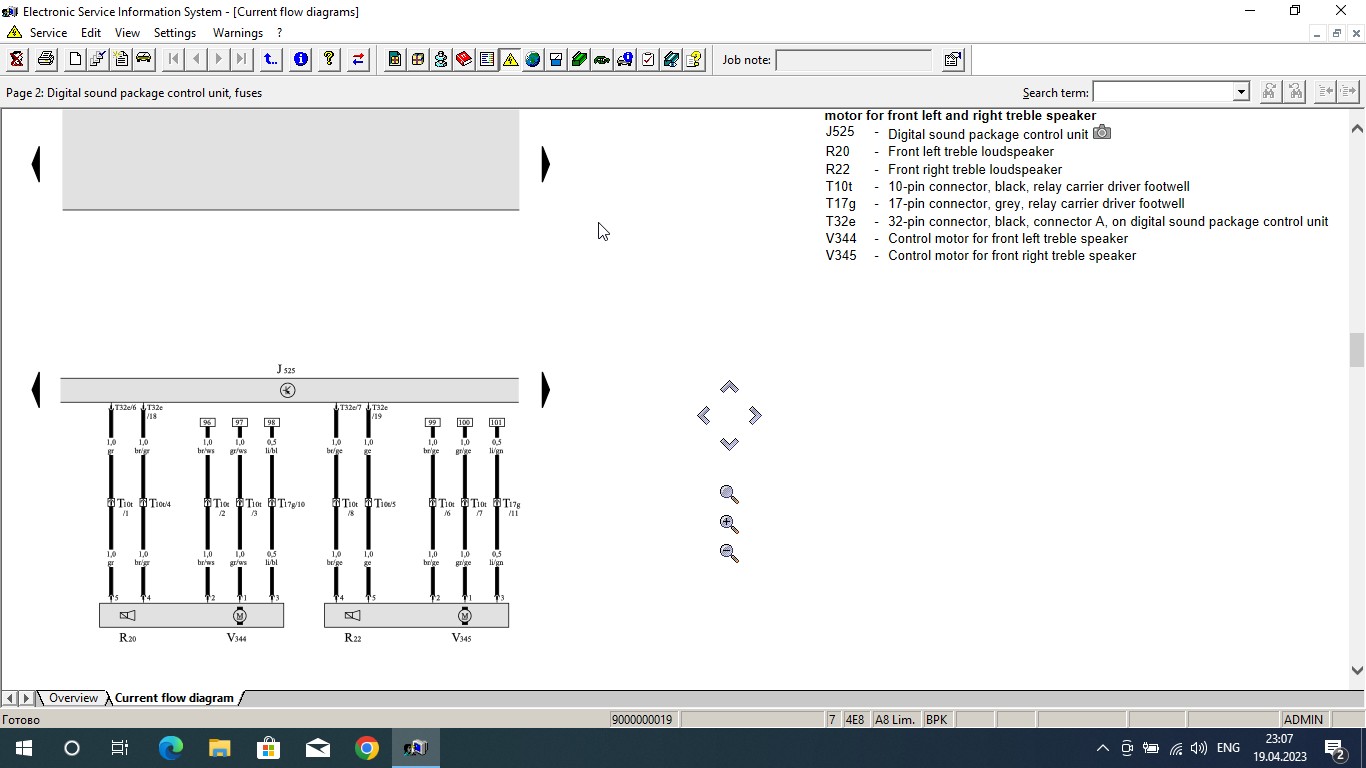Screen dimensions: 1366x768
Task: Click the globe icon in toolbar
Action: tap(533, 60)
